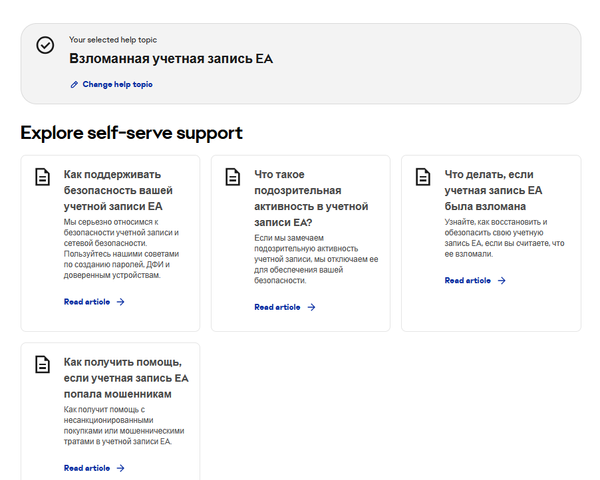Screen dimensions: 600x480
Task: Click the checkmark icon beside selected help topic
Action: click(x=45, y=45)
